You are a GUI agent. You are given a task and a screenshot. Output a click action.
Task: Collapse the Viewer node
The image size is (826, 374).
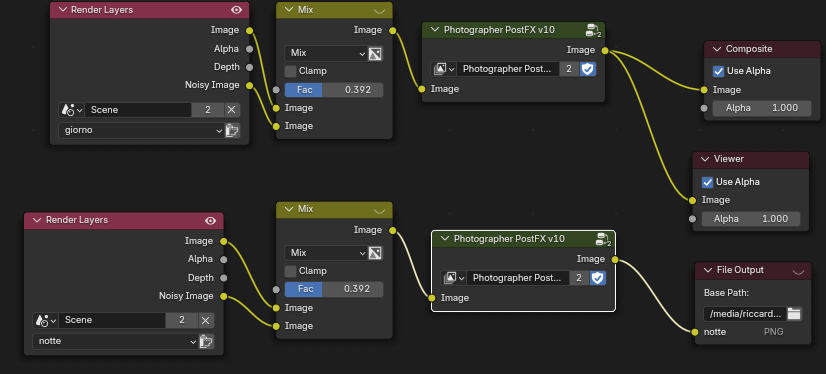point(705,159)
